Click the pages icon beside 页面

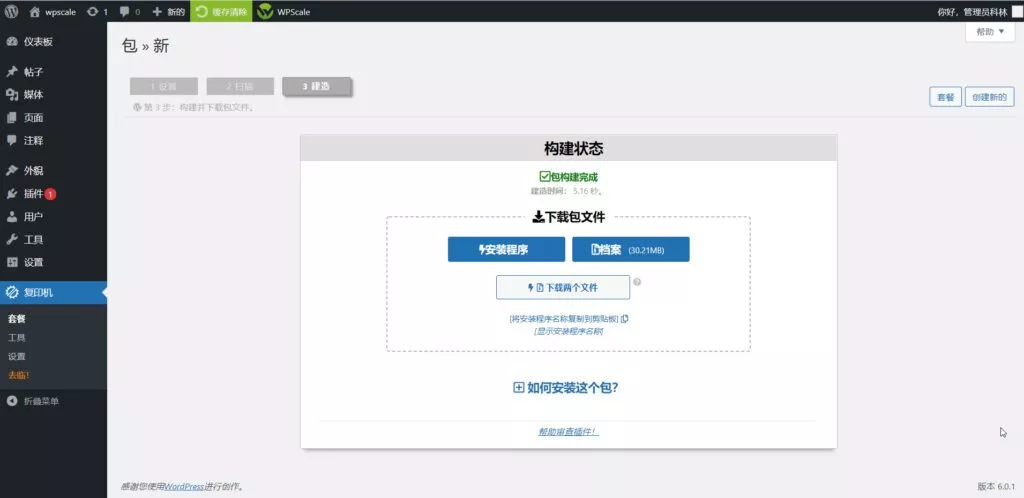click(x=12, y=117)
